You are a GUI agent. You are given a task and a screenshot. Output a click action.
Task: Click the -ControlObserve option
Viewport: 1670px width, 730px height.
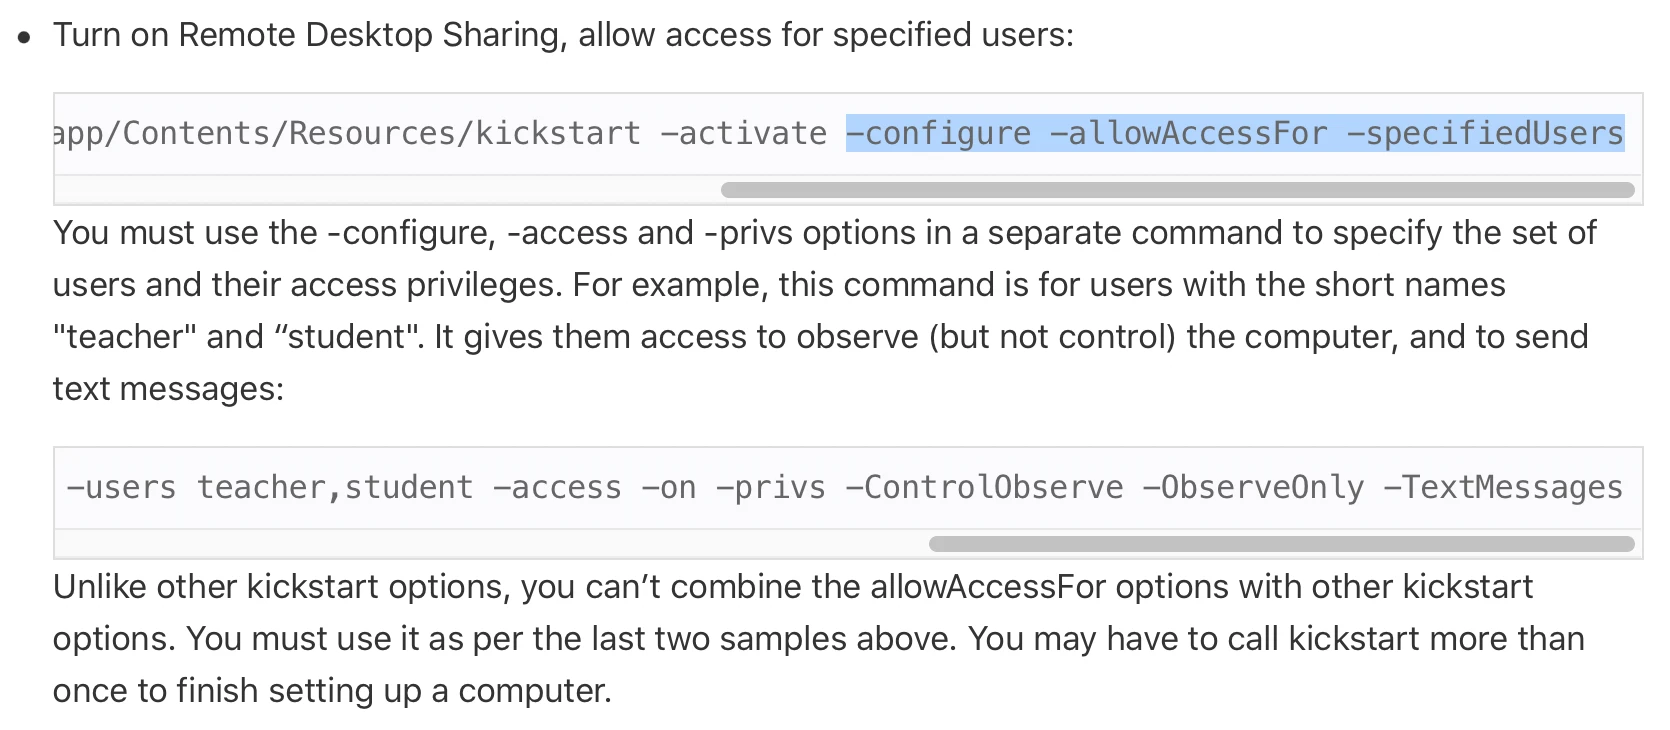(x=985, y=487)
